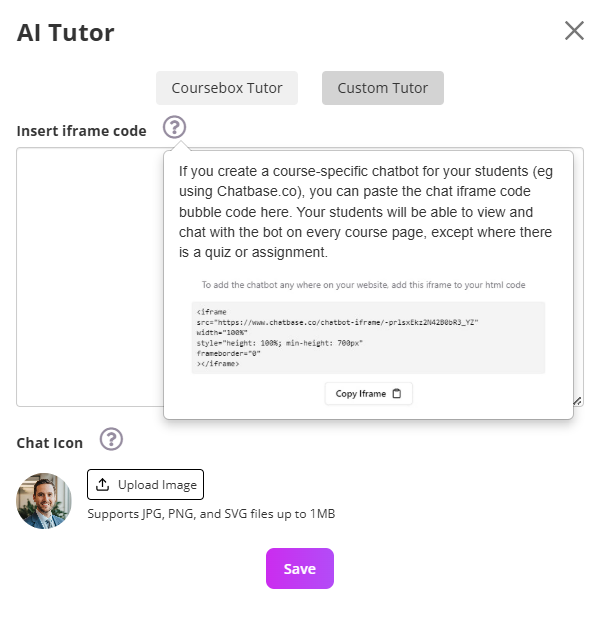The image size is (602, 625).
Task: Click the textarea resize handle corner
Action: click(577, 401)
